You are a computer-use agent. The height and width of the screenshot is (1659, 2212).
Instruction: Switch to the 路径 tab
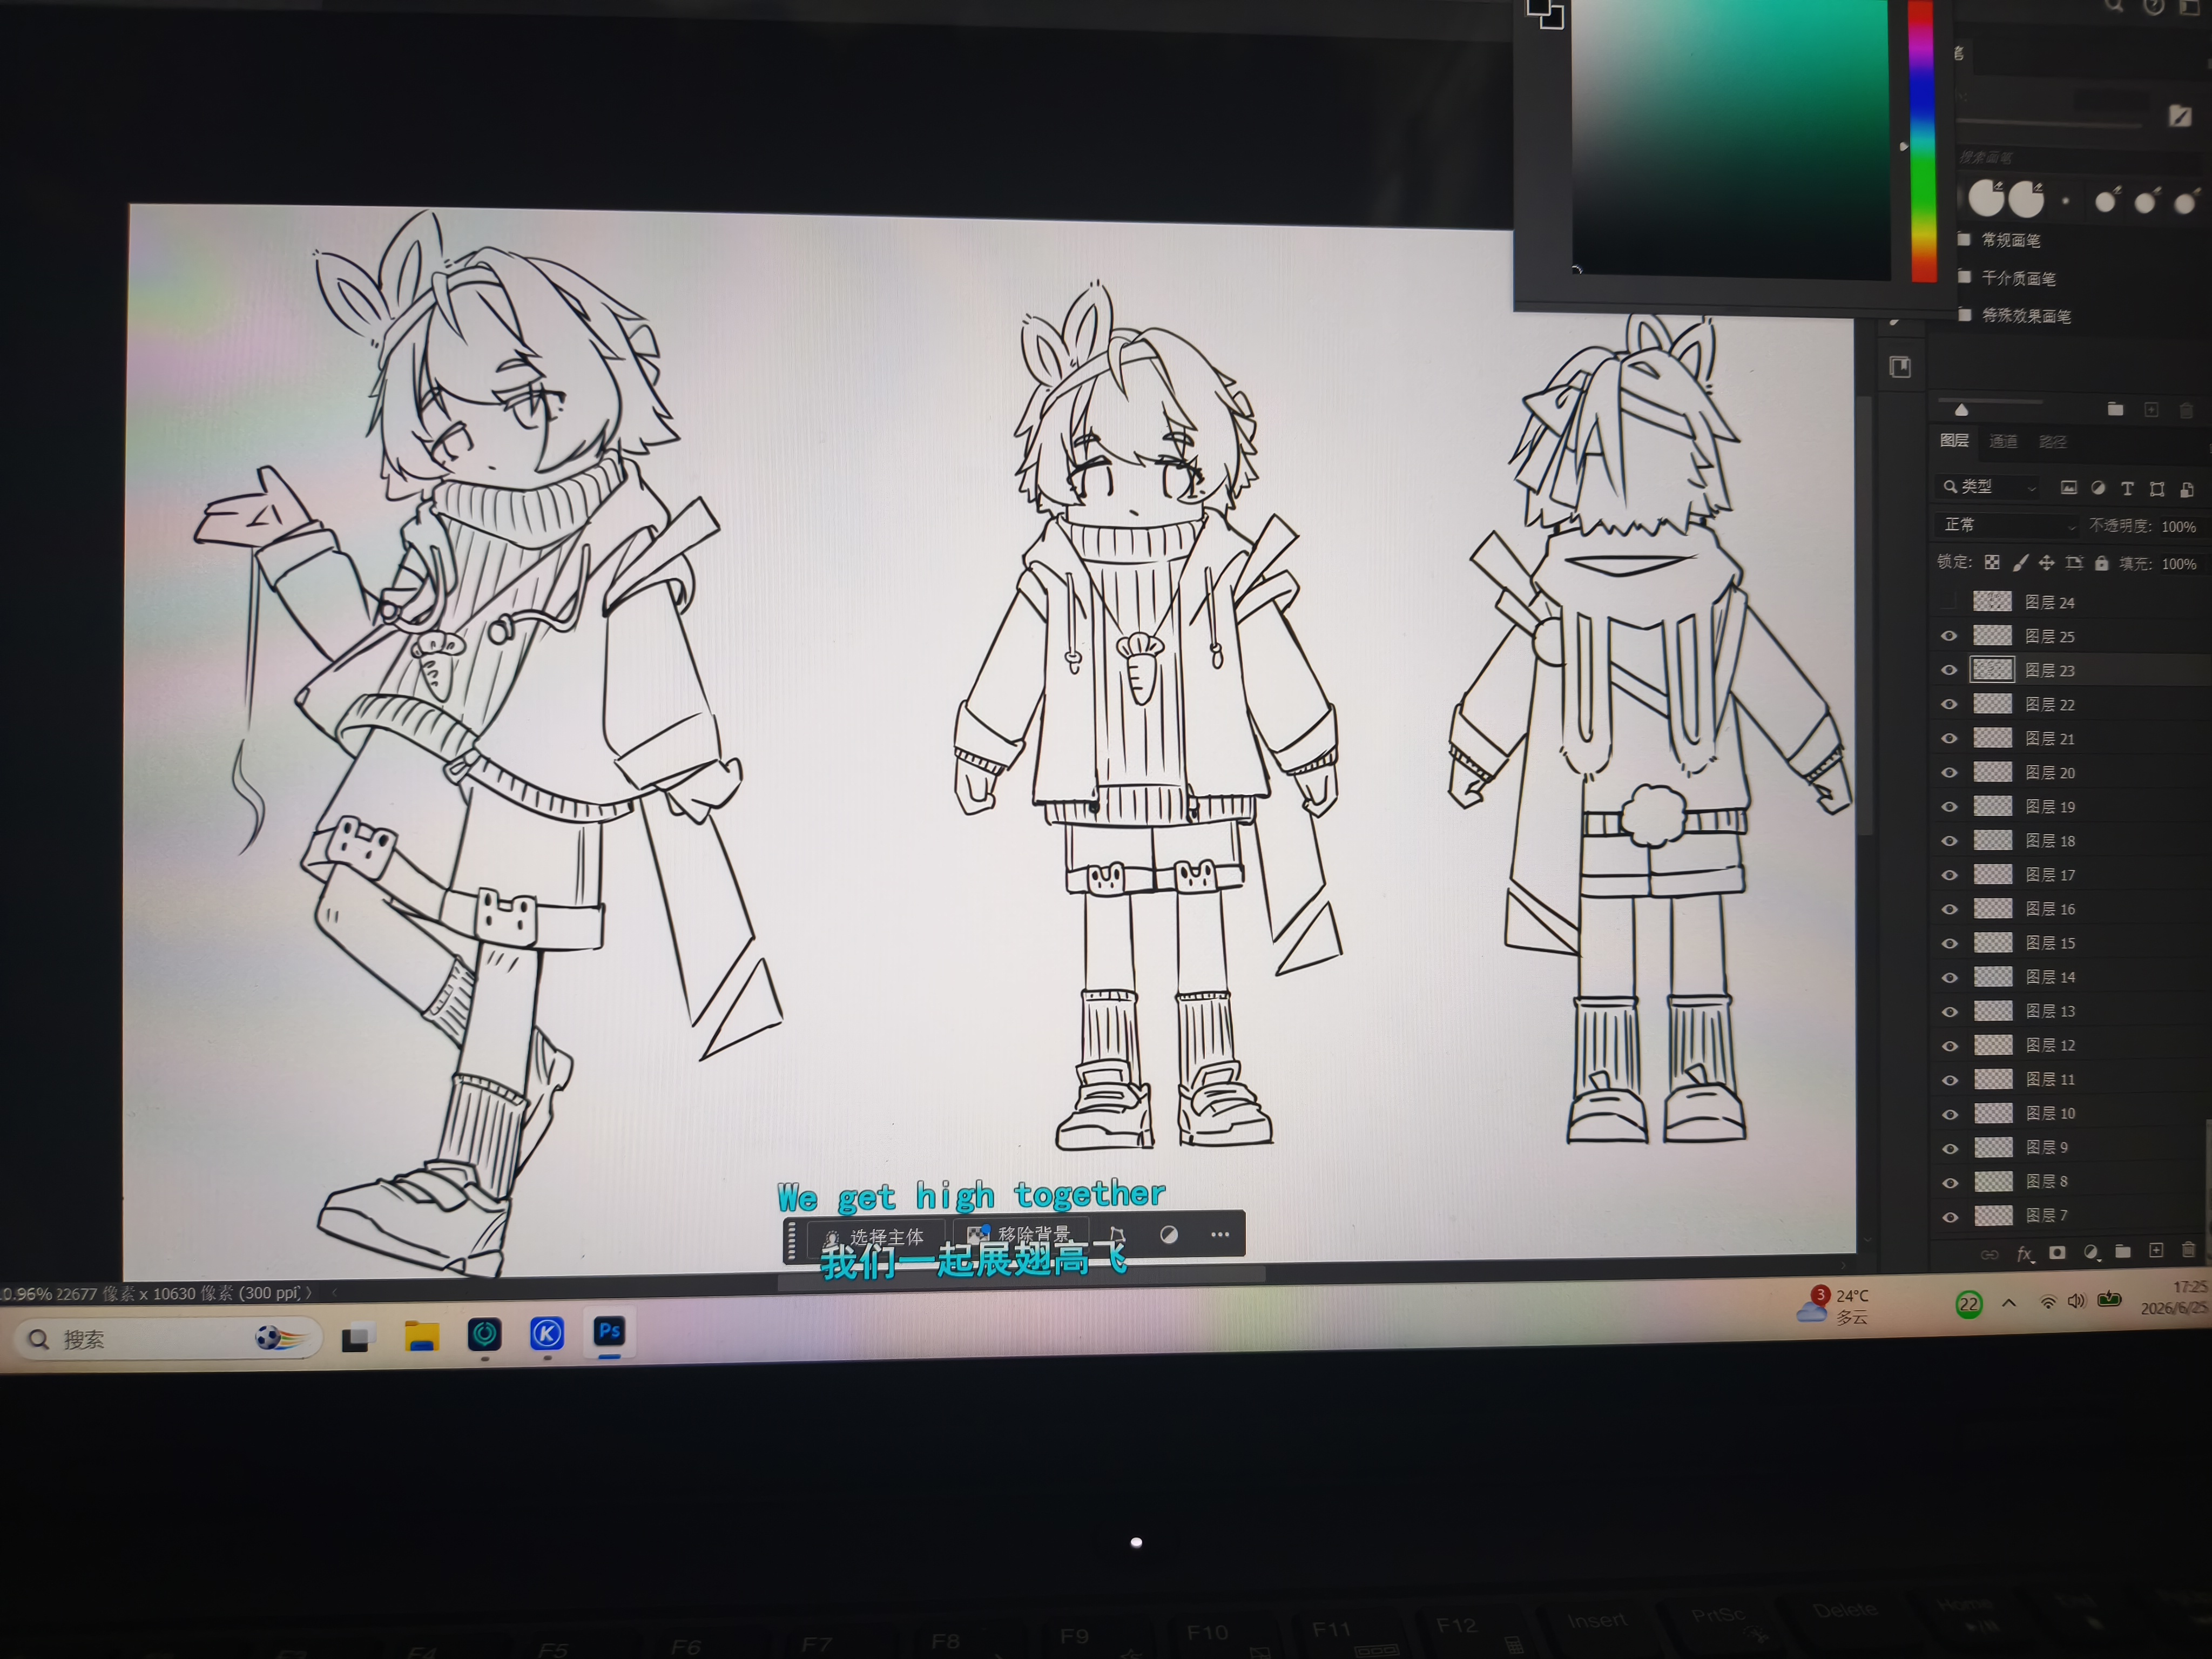pos(2053,442)
